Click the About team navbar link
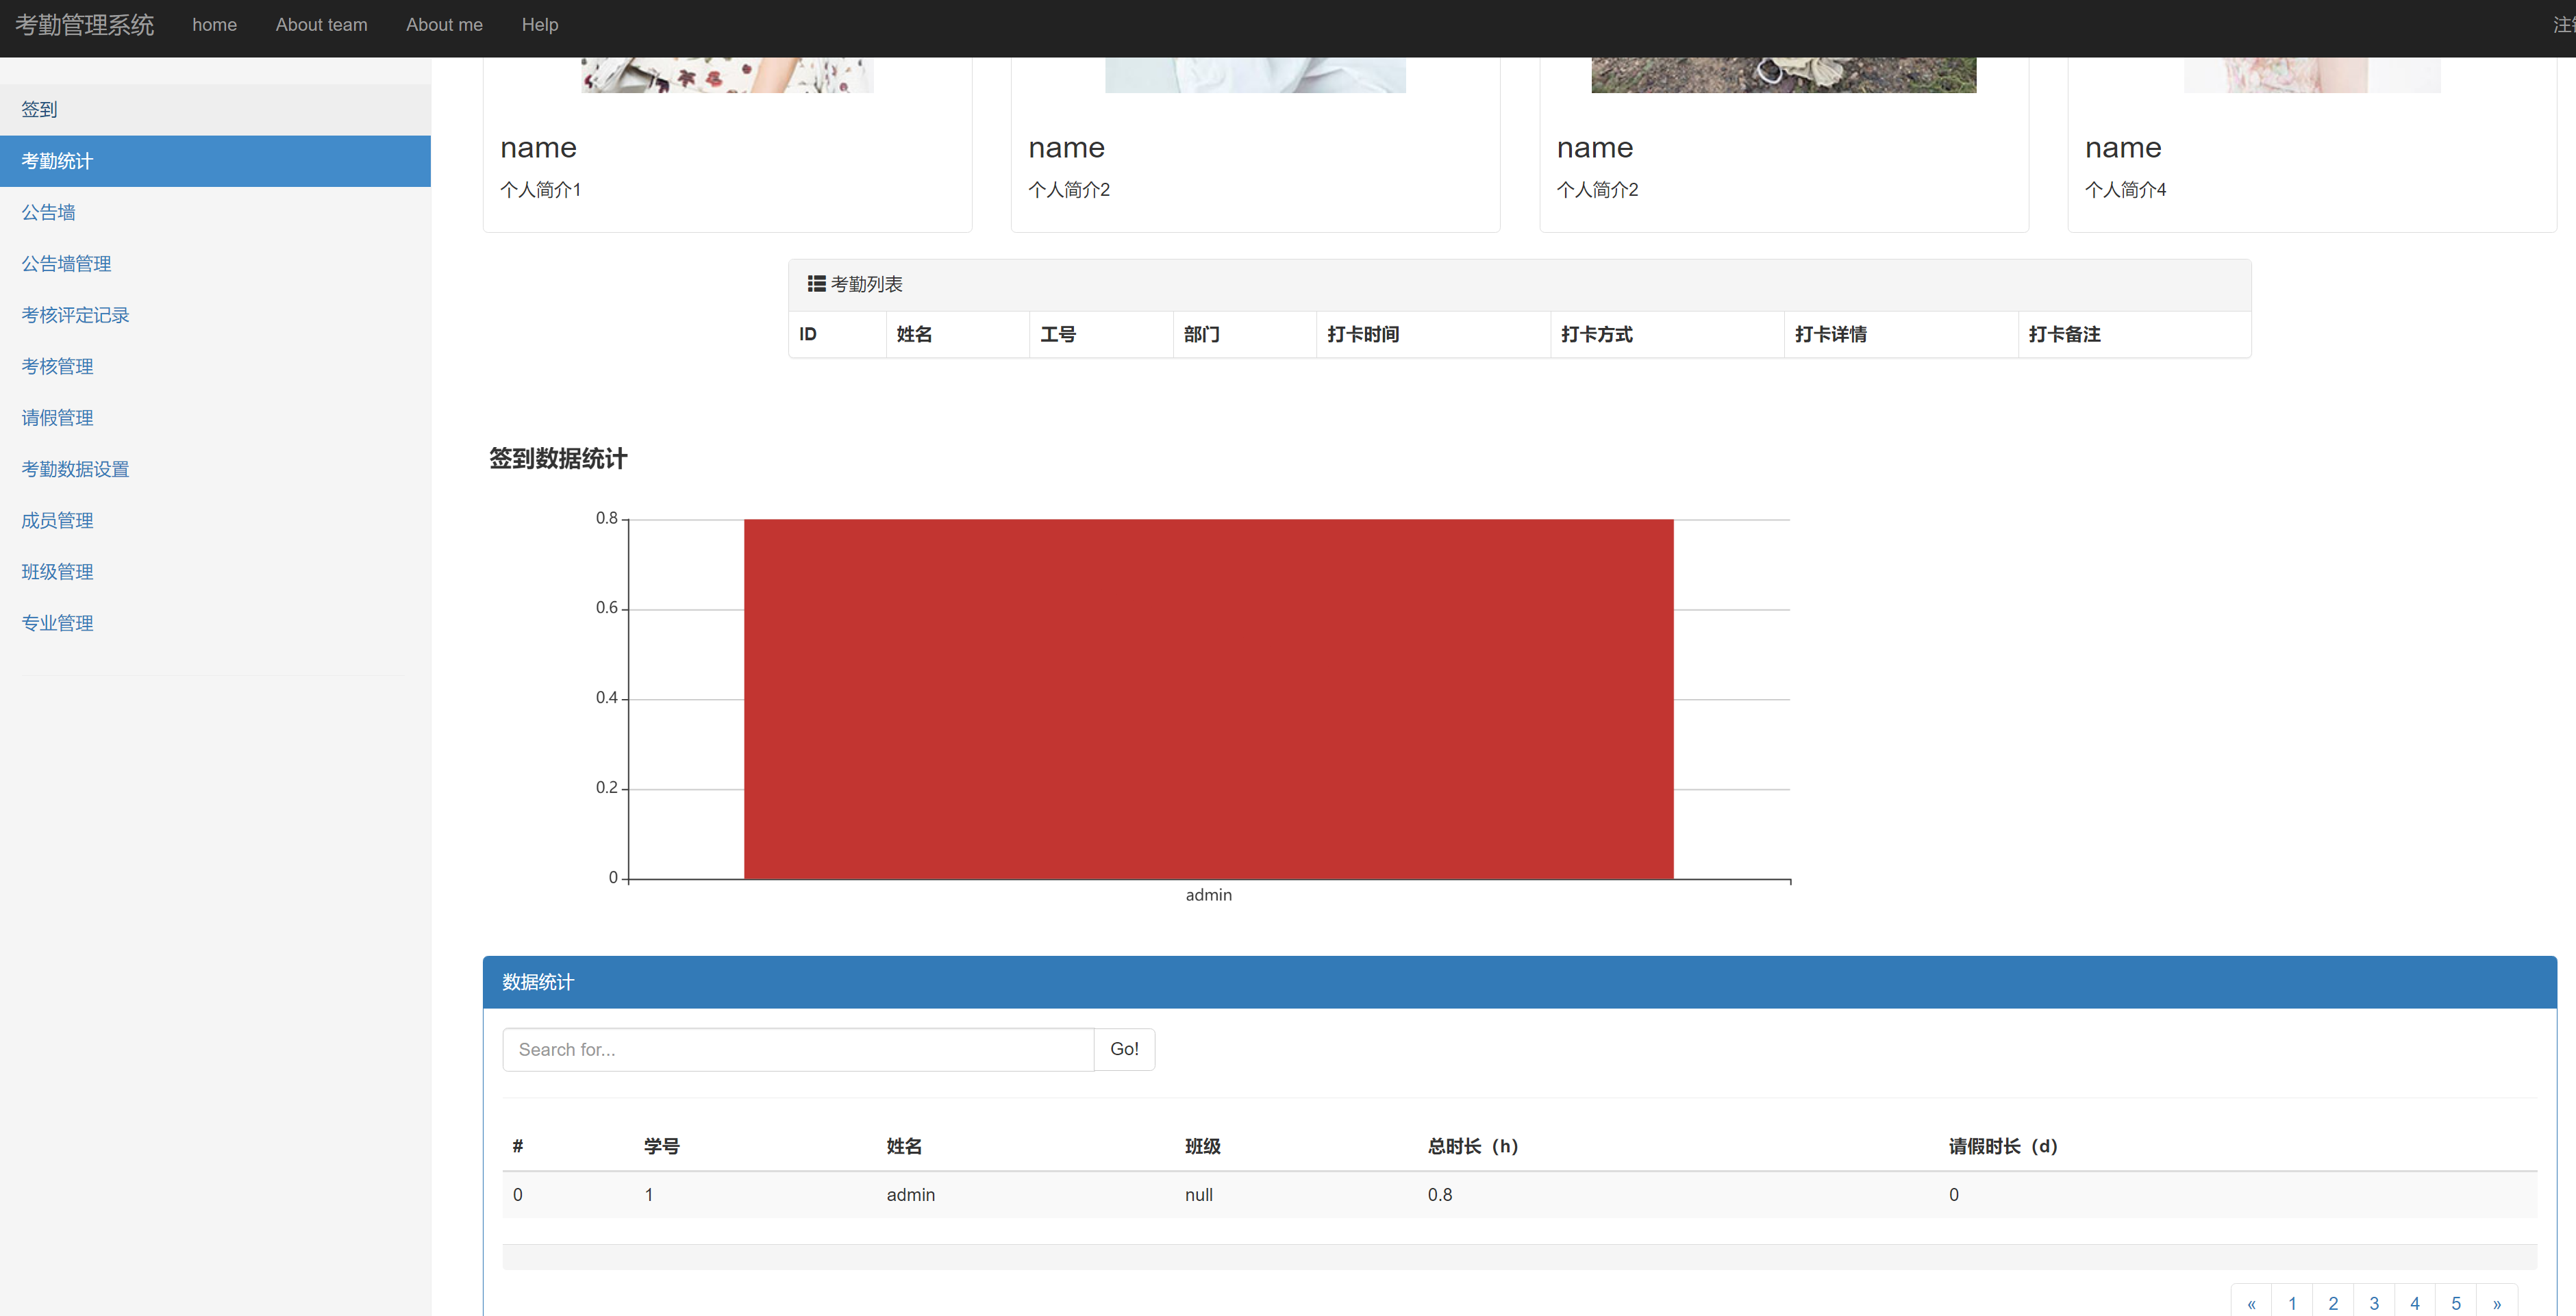 [321, 25]
